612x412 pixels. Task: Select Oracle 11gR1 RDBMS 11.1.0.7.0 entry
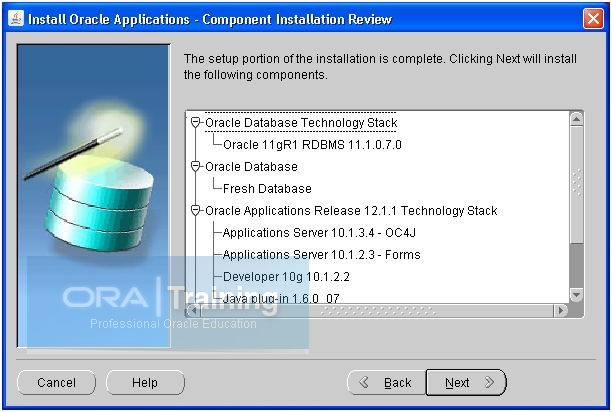coord(312,145)
